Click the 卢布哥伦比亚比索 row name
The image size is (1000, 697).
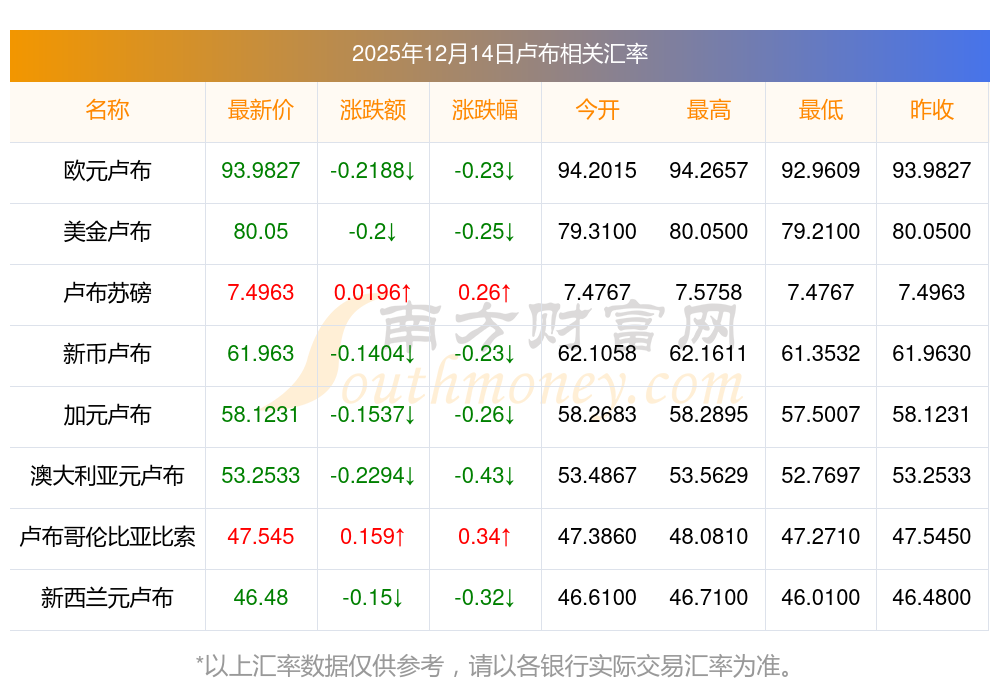tap(107, 537)
